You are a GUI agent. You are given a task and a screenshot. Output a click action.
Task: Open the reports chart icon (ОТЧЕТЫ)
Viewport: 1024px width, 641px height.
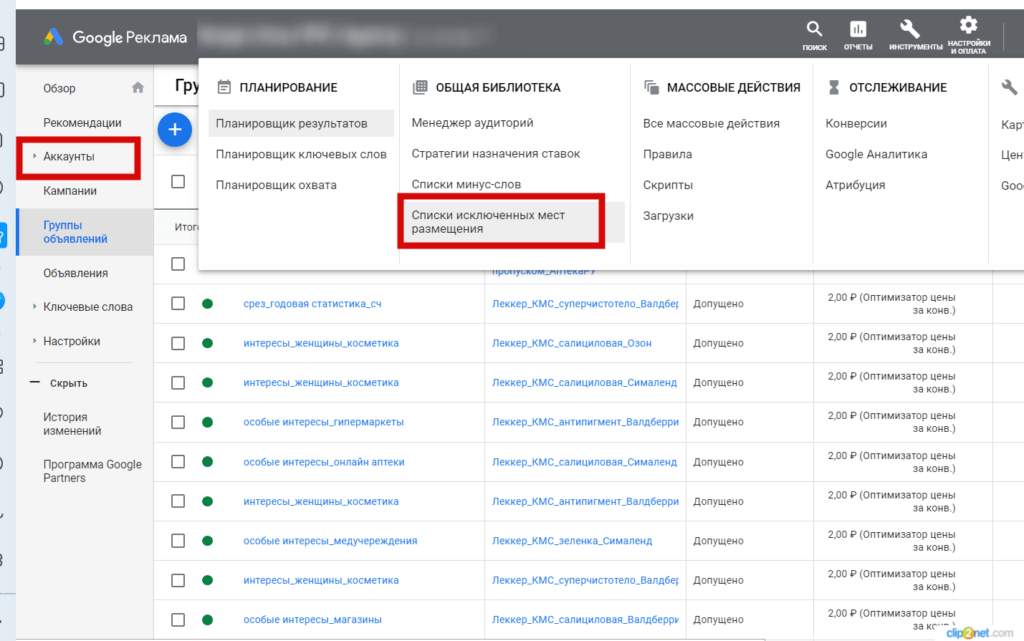click(857, 29)
